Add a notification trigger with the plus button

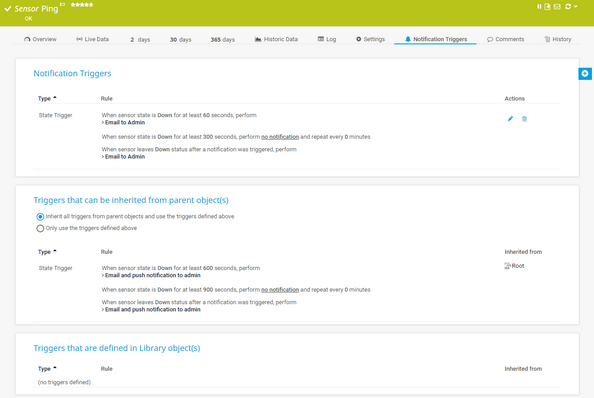tap(585, 73)
